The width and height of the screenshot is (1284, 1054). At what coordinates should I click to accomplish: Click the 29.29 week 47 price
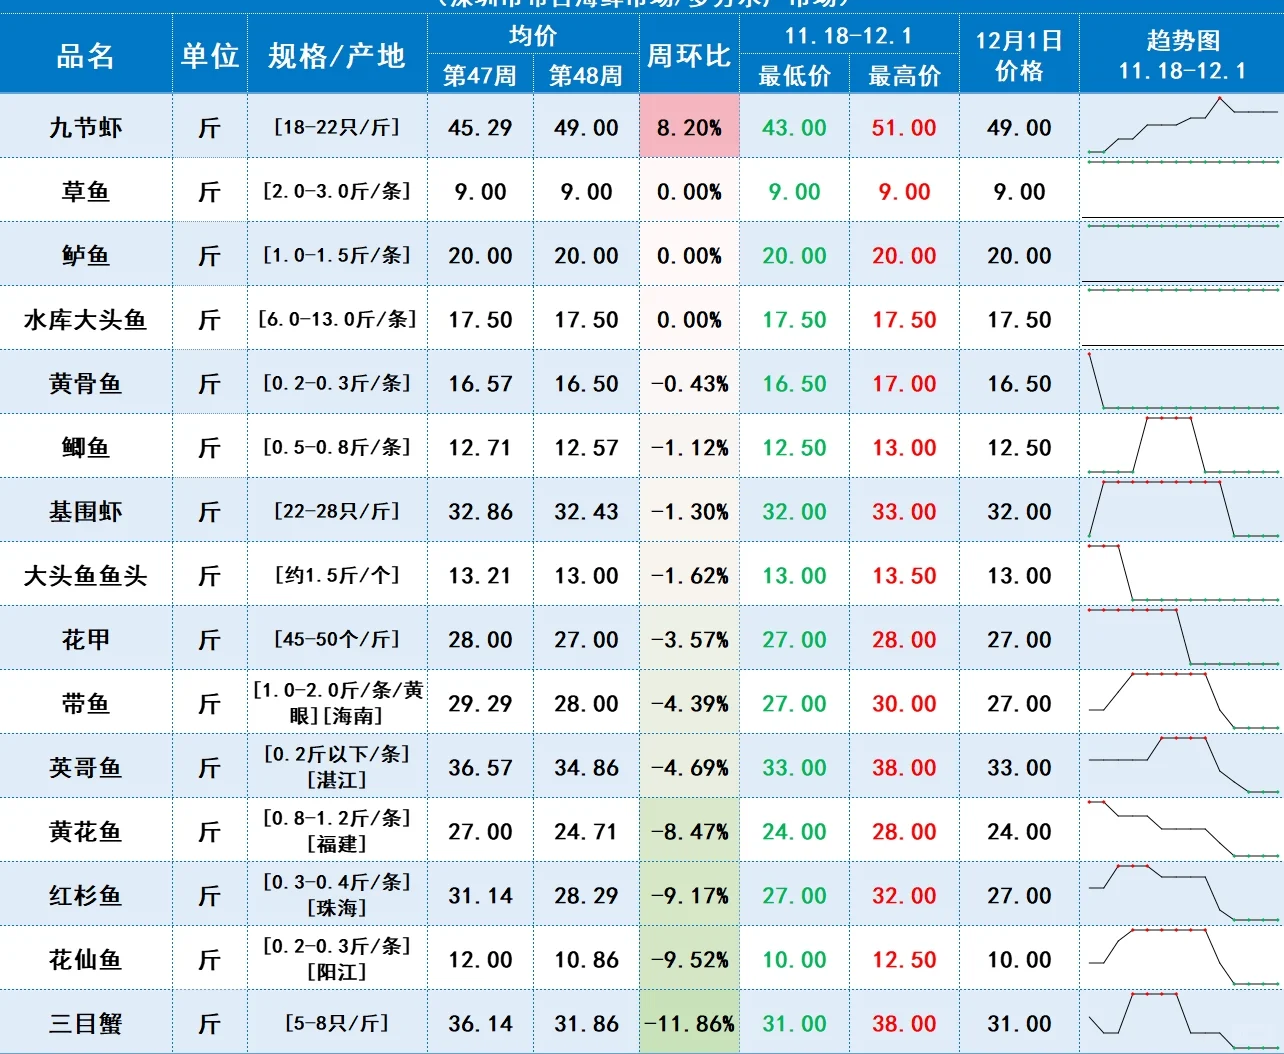[x=480, y=704]
